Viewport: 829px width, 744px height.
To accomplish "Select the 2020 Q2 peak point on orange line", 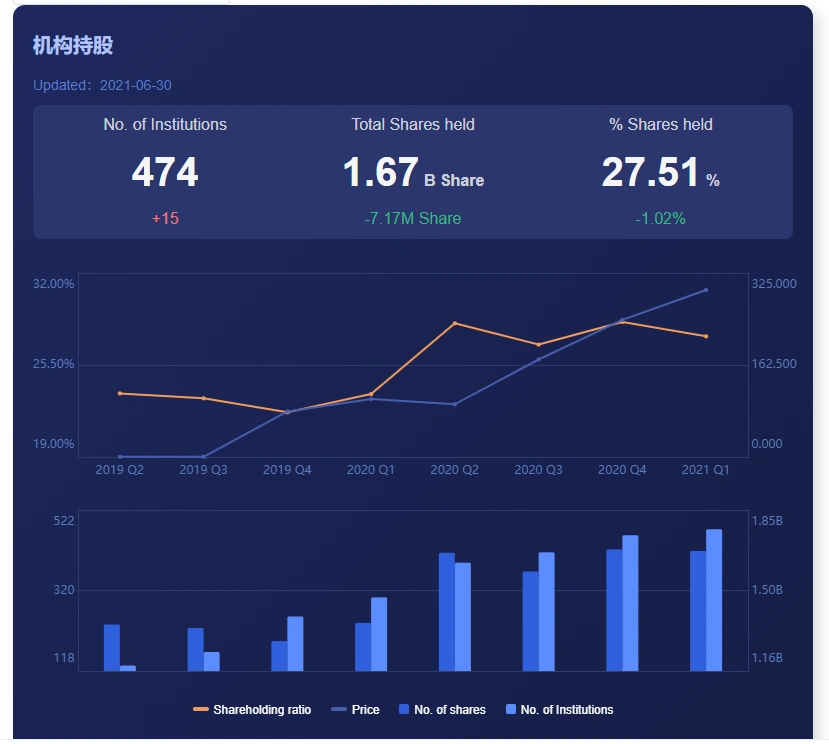I will click(x=455, y=323).
